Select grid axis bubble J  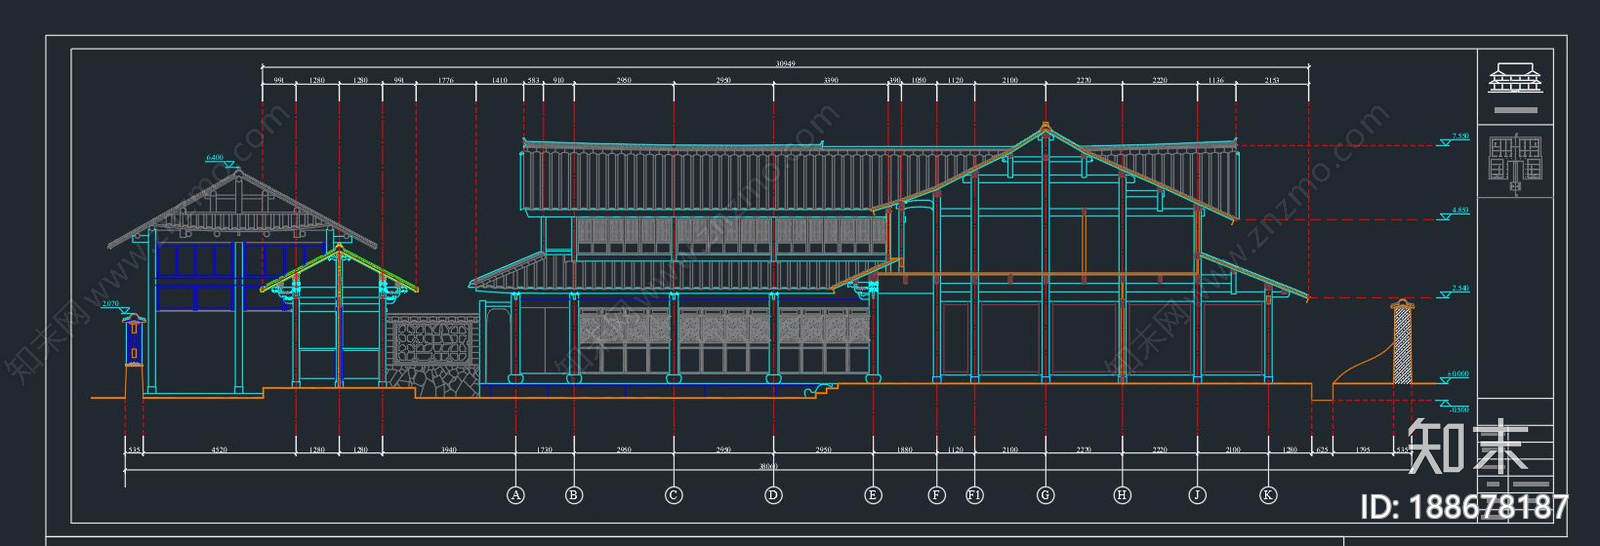point(1197,495)
